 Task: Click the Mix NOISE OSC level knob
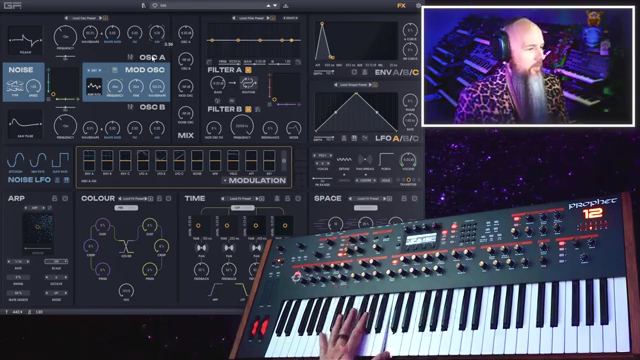point(186,113)
